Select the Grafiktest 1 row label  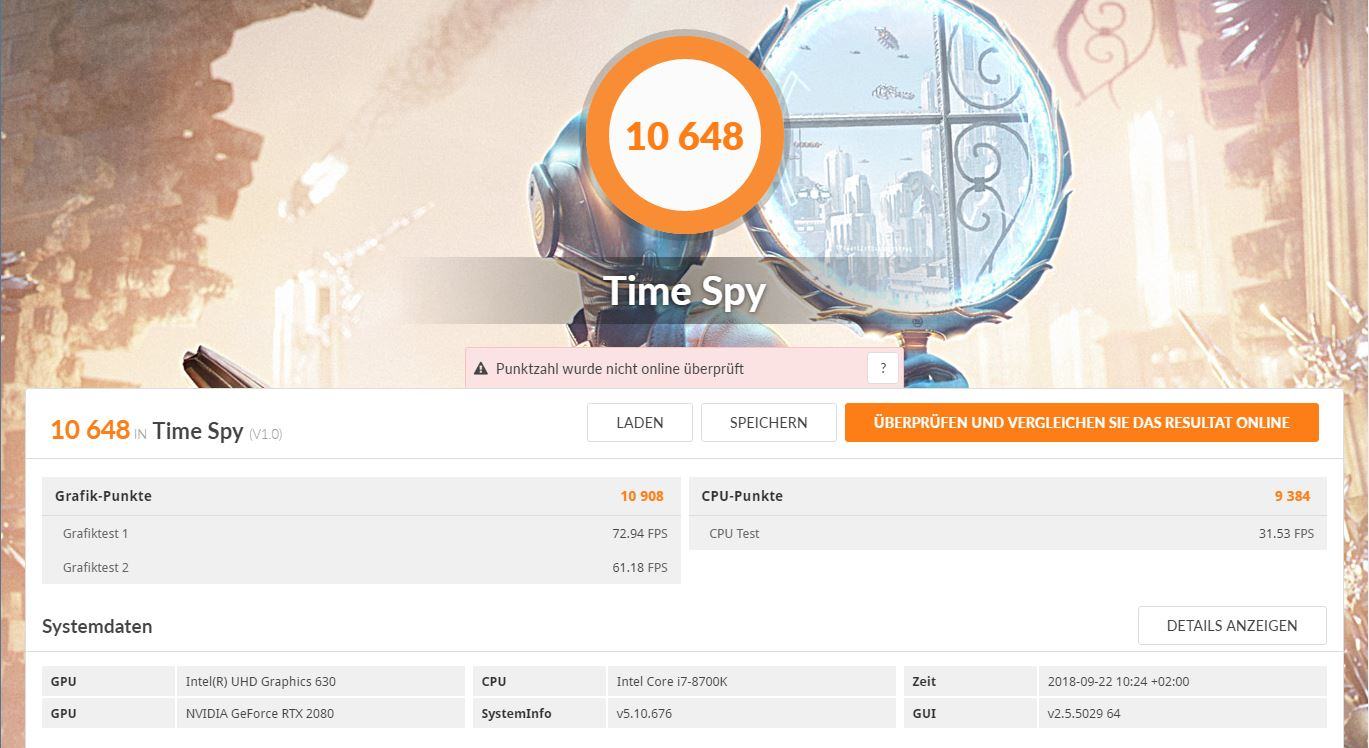point(95,533)
